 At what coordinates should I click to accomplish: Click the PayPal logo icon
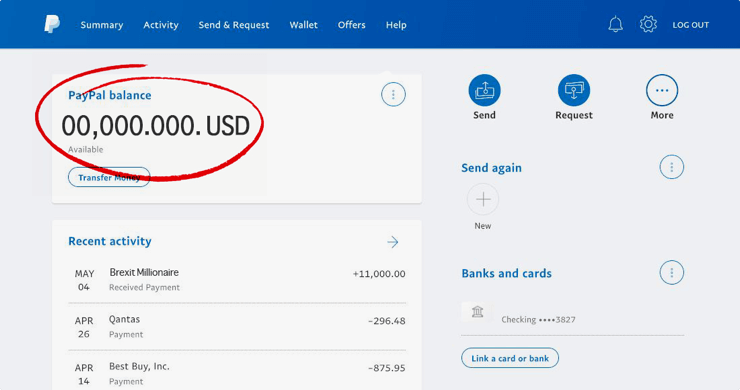tap(52, 25)
